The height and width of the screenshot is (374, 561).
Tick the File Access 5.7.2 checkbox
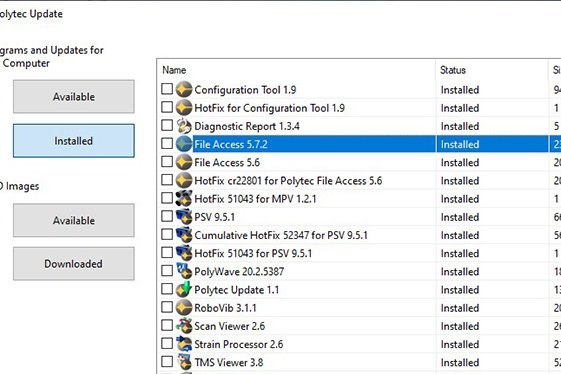pos(167,144)
